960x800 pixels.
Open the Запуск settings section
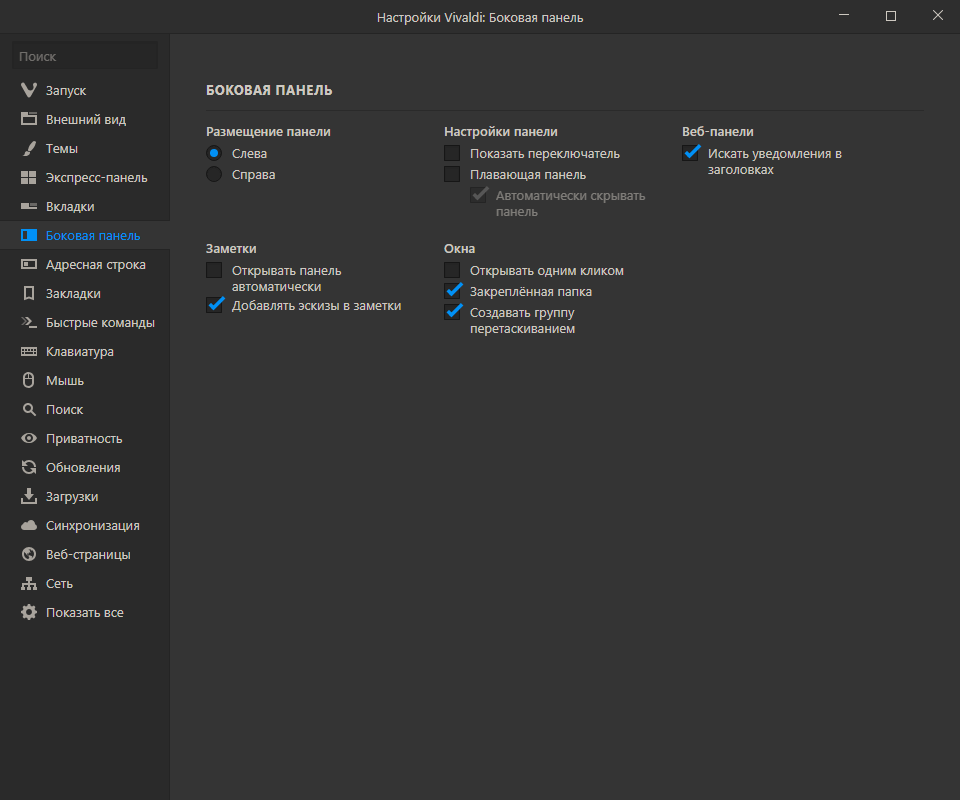[85, 90]
